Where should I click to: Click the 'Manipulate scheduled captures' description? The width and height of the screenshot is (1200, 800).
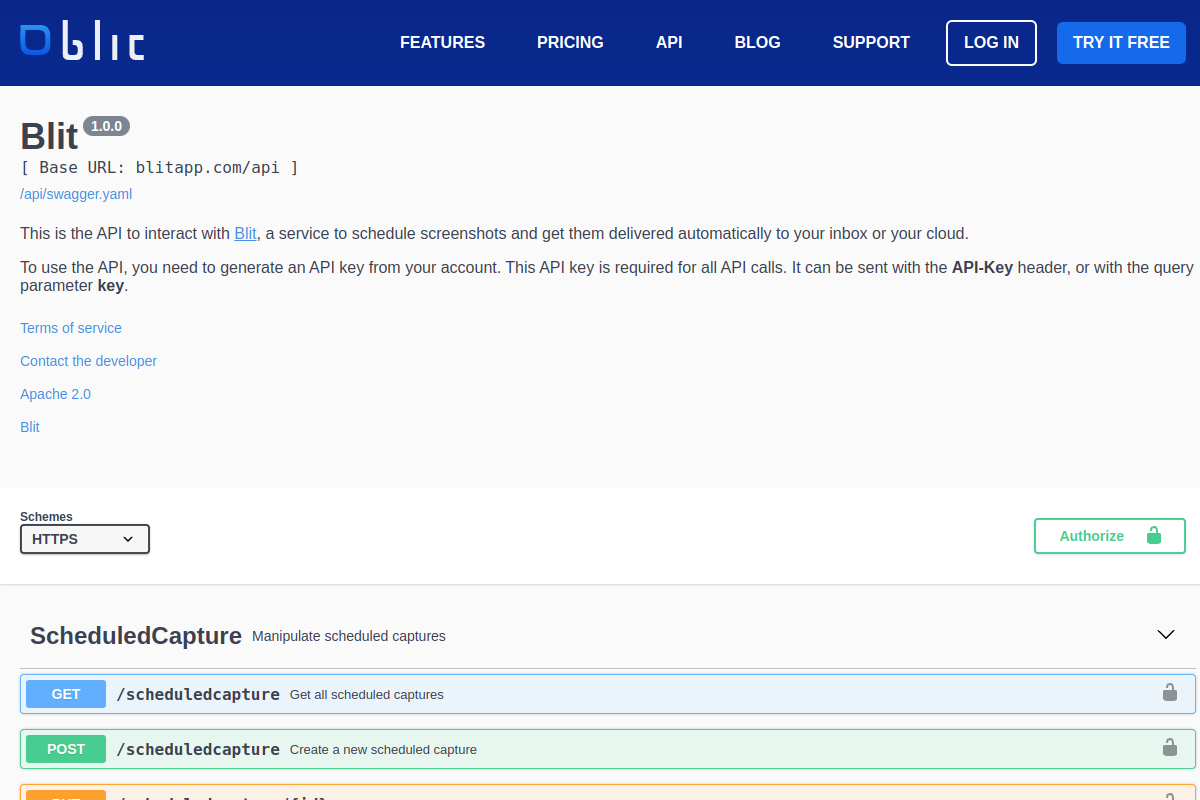click(x=349, y=636)
